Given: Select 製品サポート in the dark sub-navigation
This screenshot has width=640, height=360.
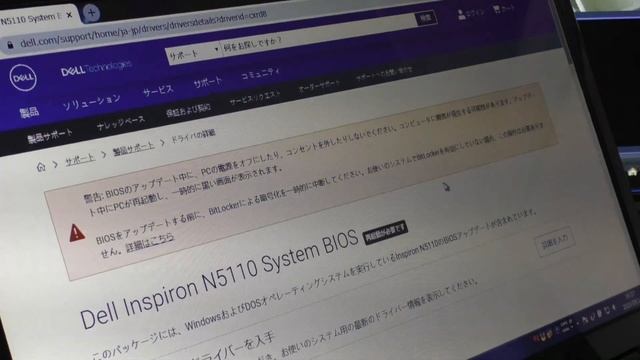Looking at the screenshot, I should [x=50, y=136].
